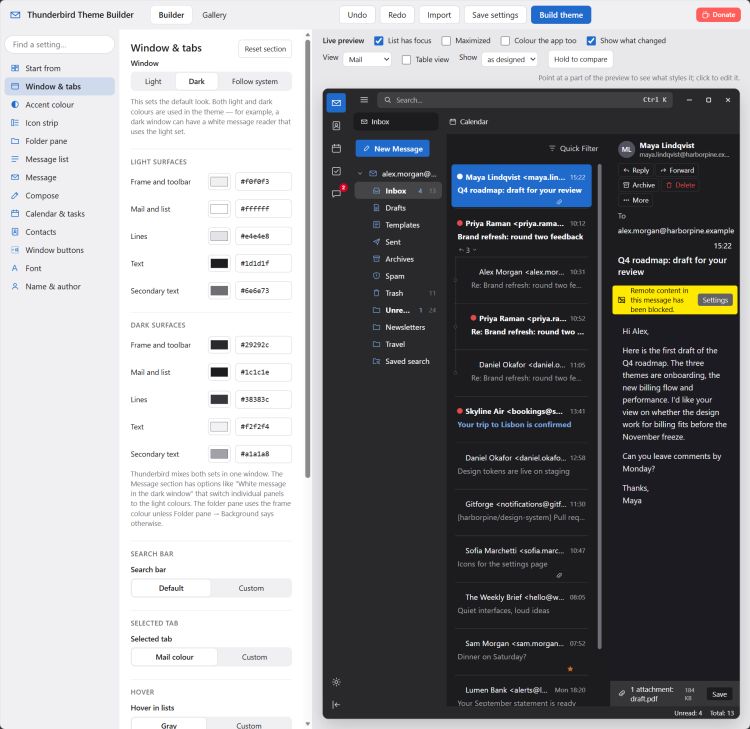This screenshot has height=729, width=750.
Task: Open the Calendar tab in preview
Action: pyautogui.click(x=469, y=122)
